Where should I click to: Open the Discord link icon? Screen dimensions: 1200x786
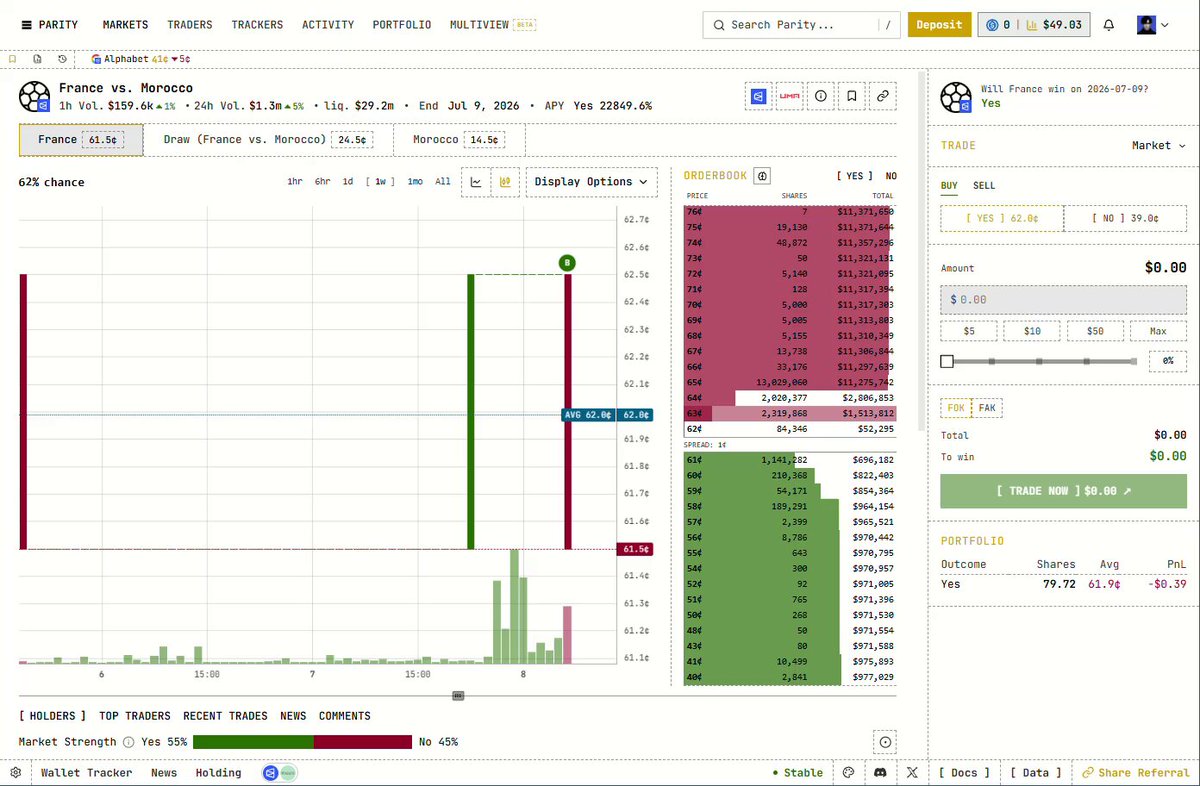click(x=880, y=773)
